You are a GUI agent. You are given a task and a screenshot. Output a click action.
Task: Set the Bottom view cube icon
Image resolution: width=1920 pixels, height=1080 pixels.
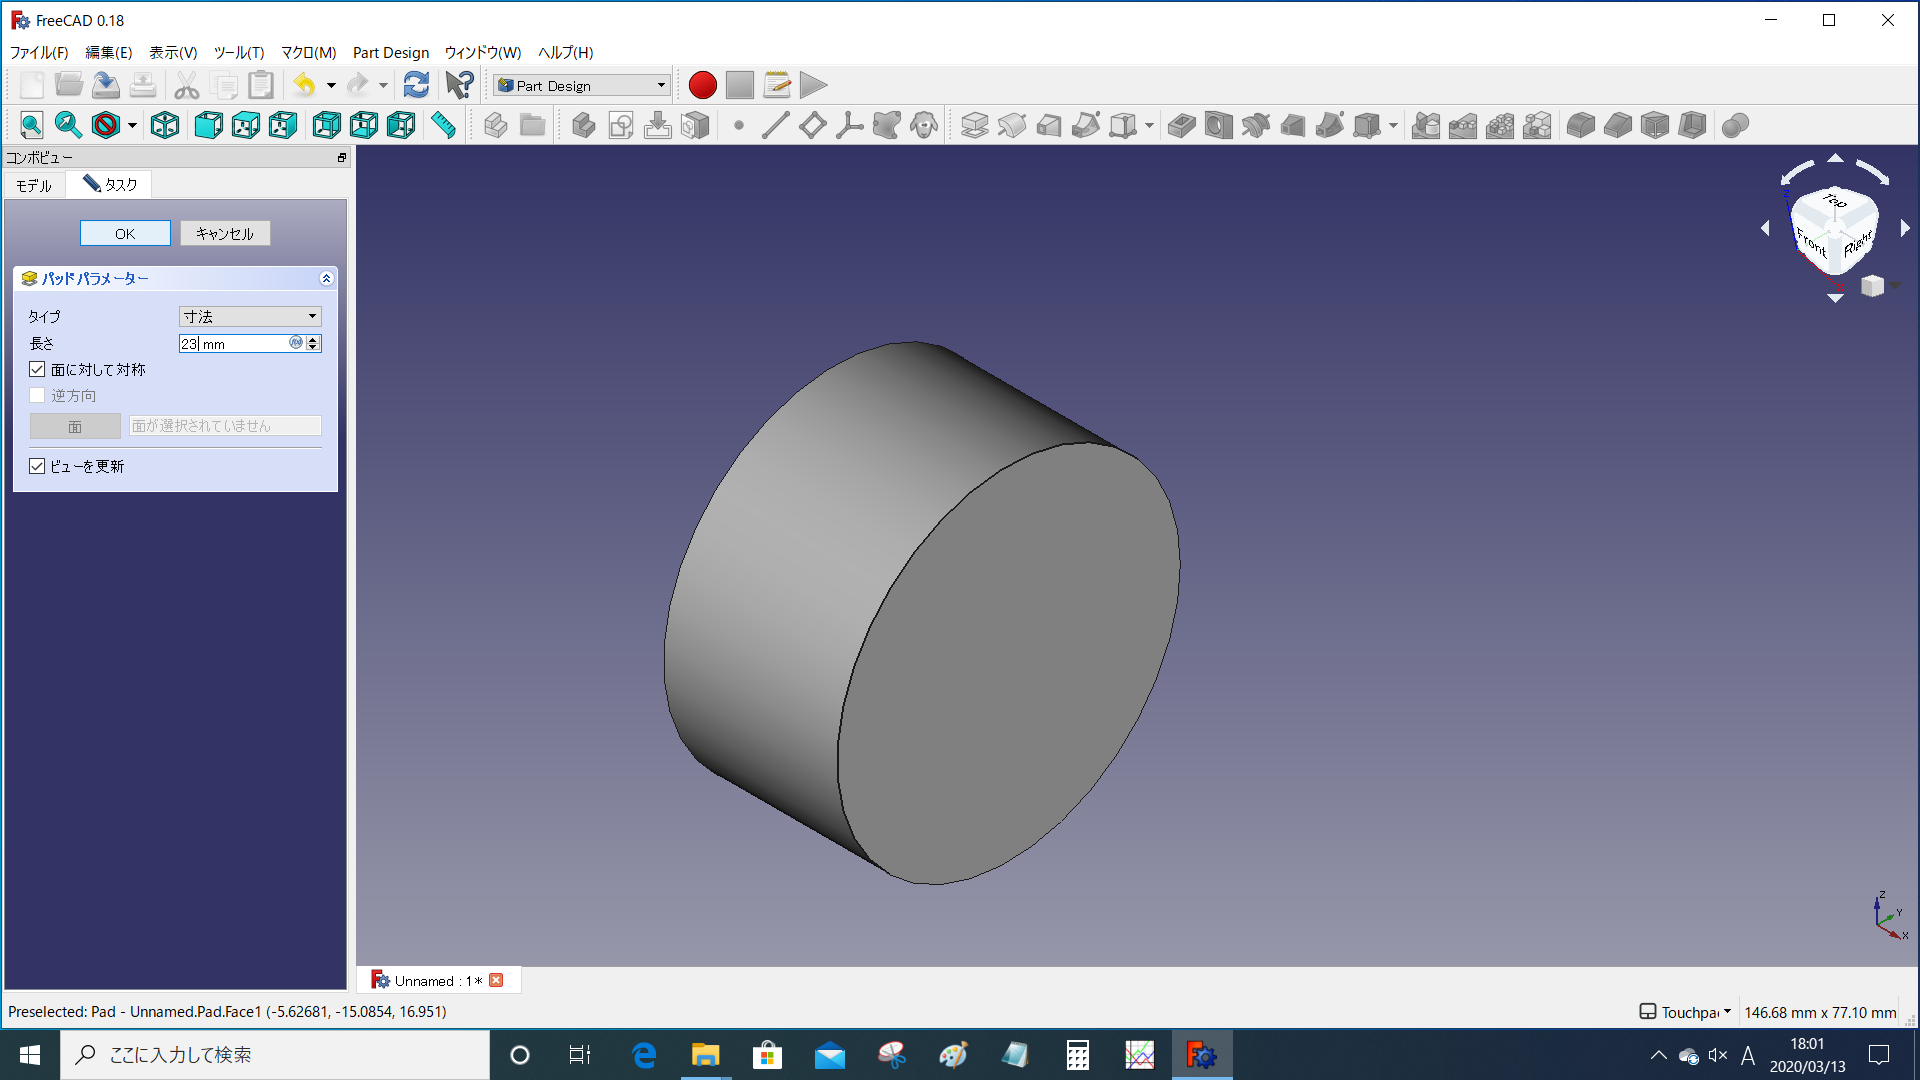[364, 125]
